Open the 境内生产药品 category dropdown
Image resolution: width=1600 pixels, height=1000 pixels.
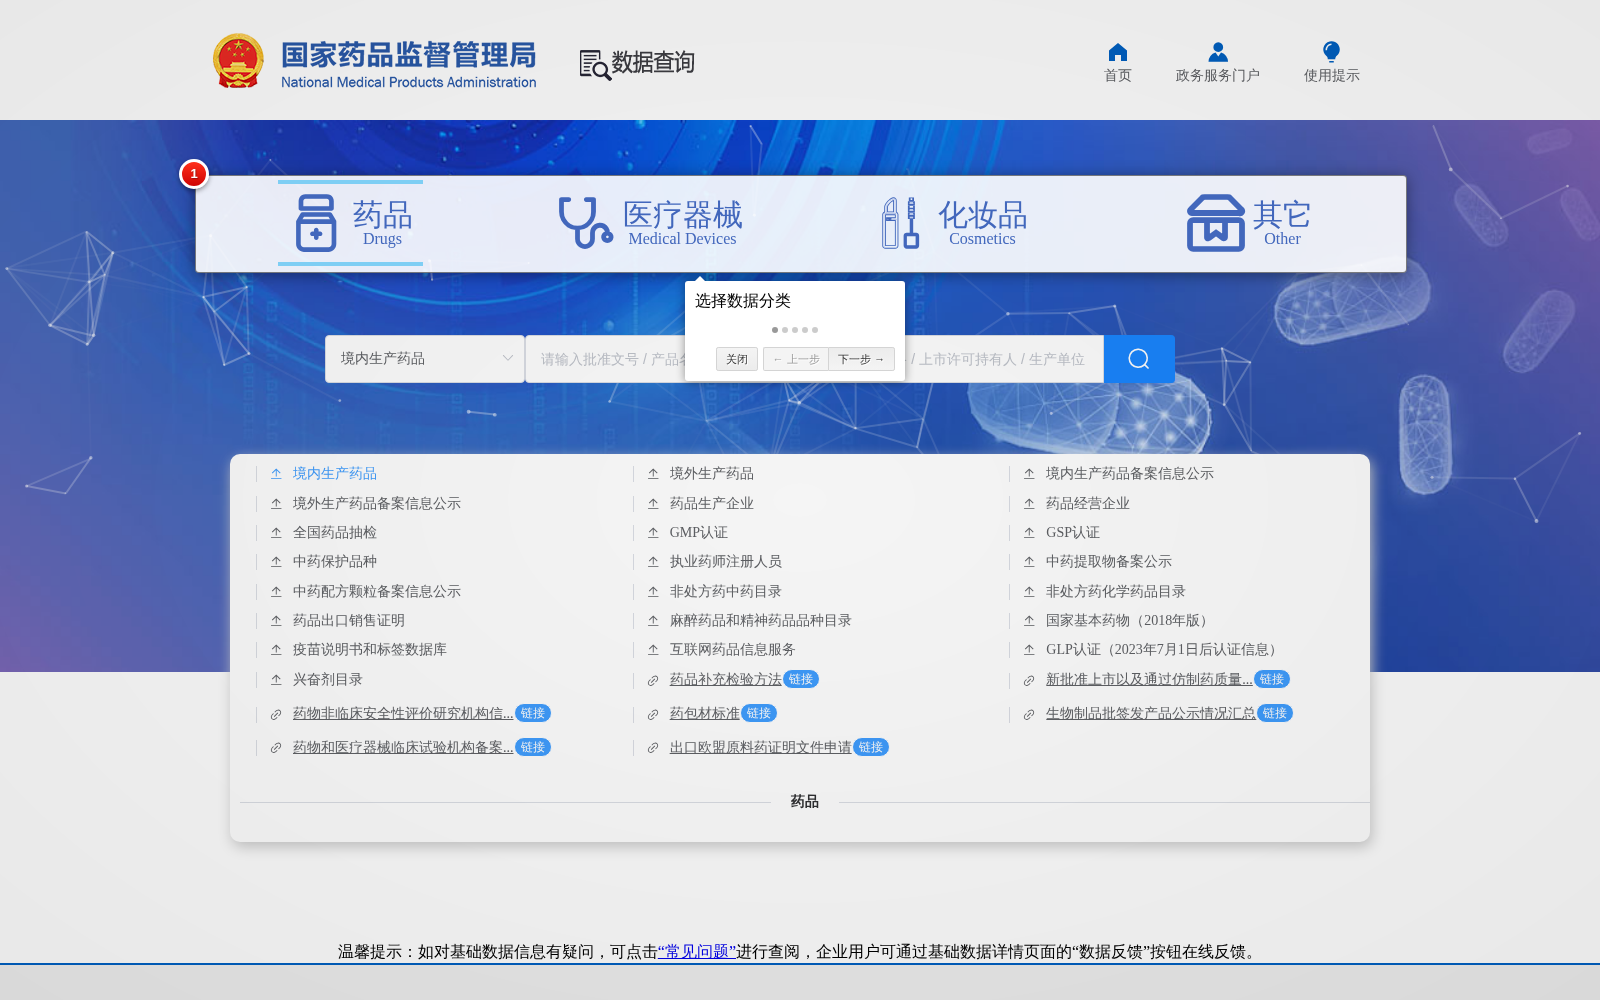click(x=425, y=359)
